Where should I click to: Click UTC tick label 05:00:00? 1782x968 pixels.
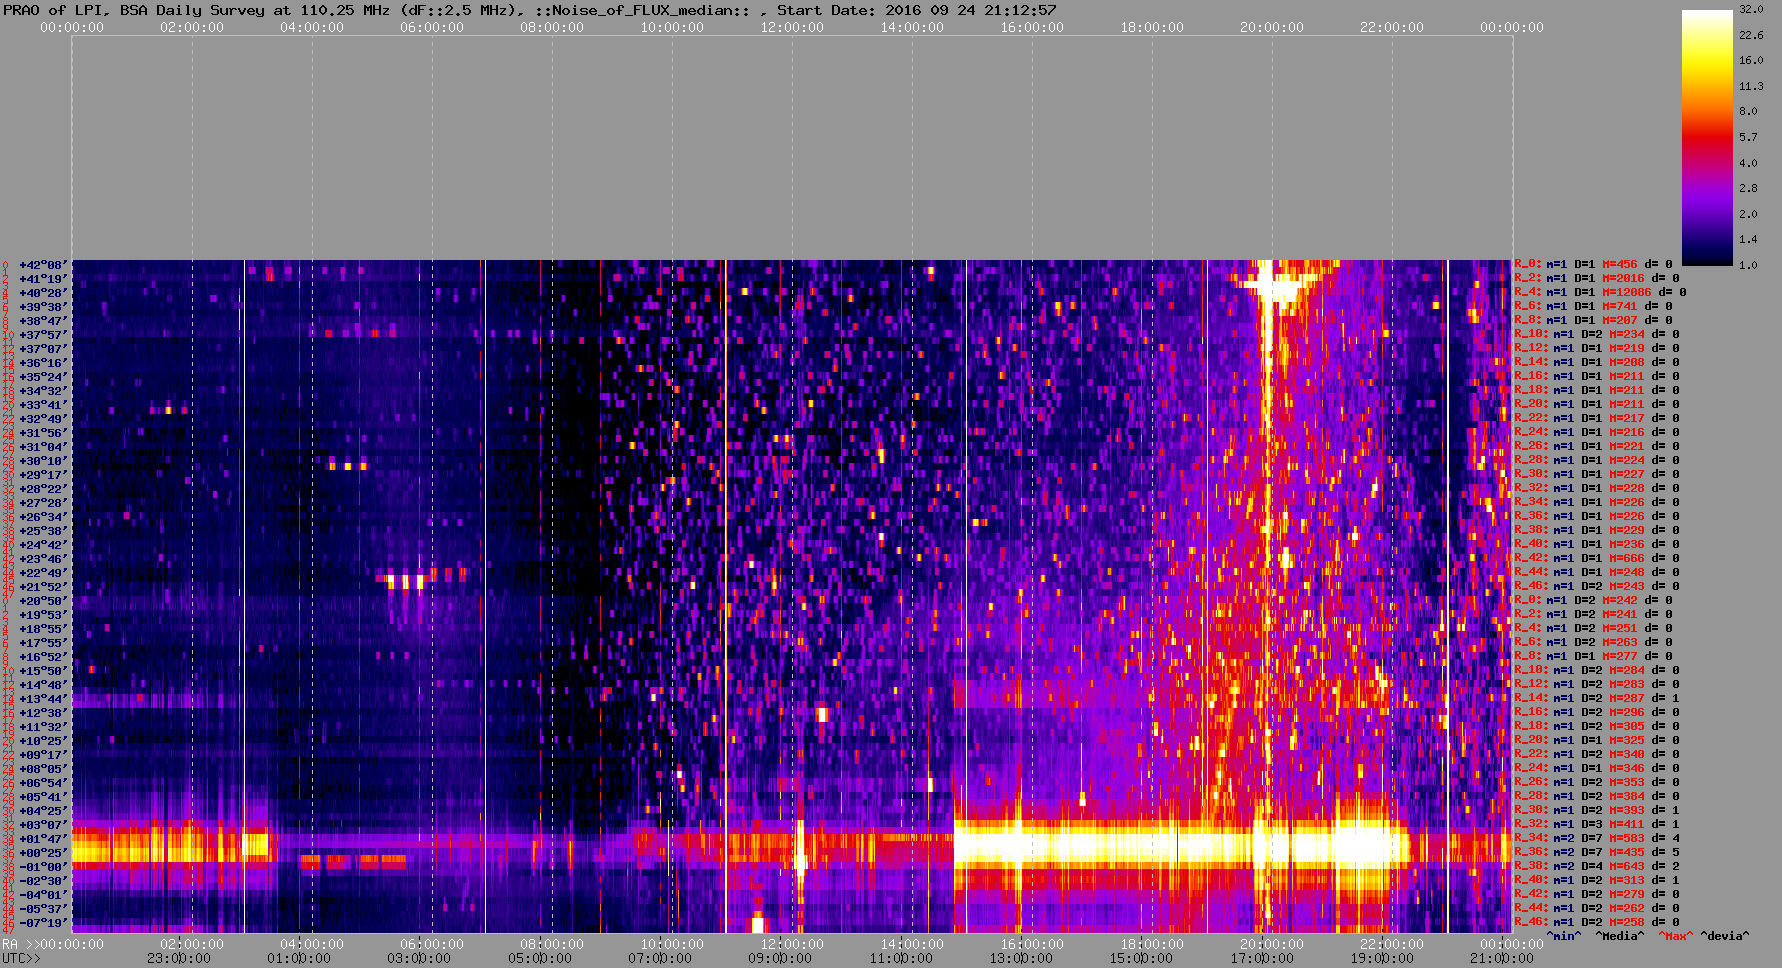click(540, 958)
